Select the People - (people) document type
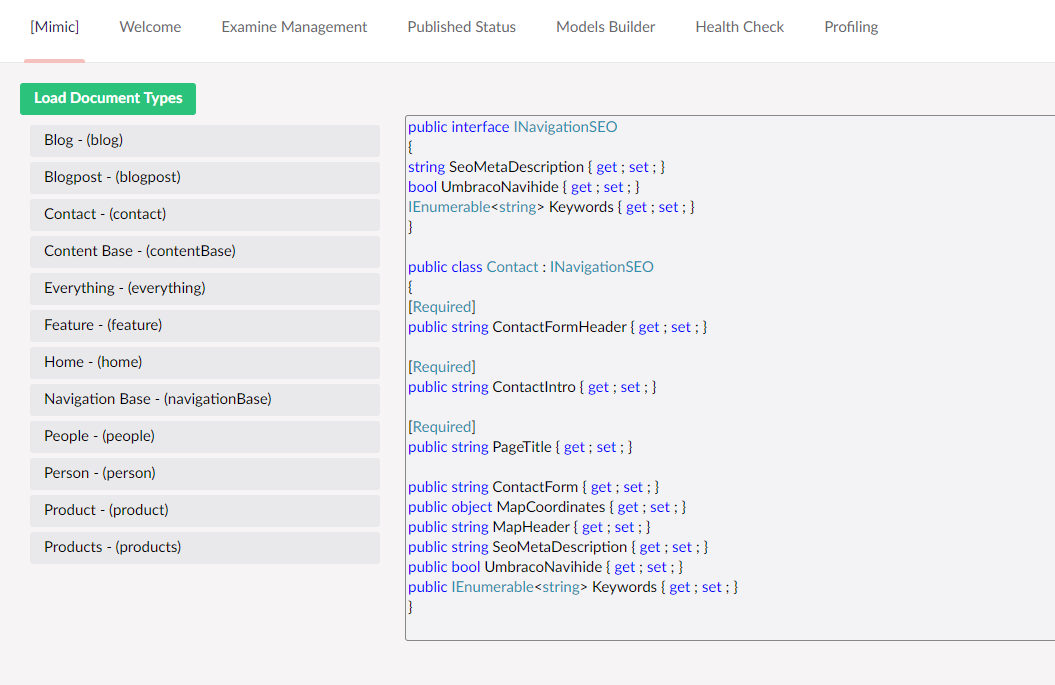 click(x=205, y=436)
